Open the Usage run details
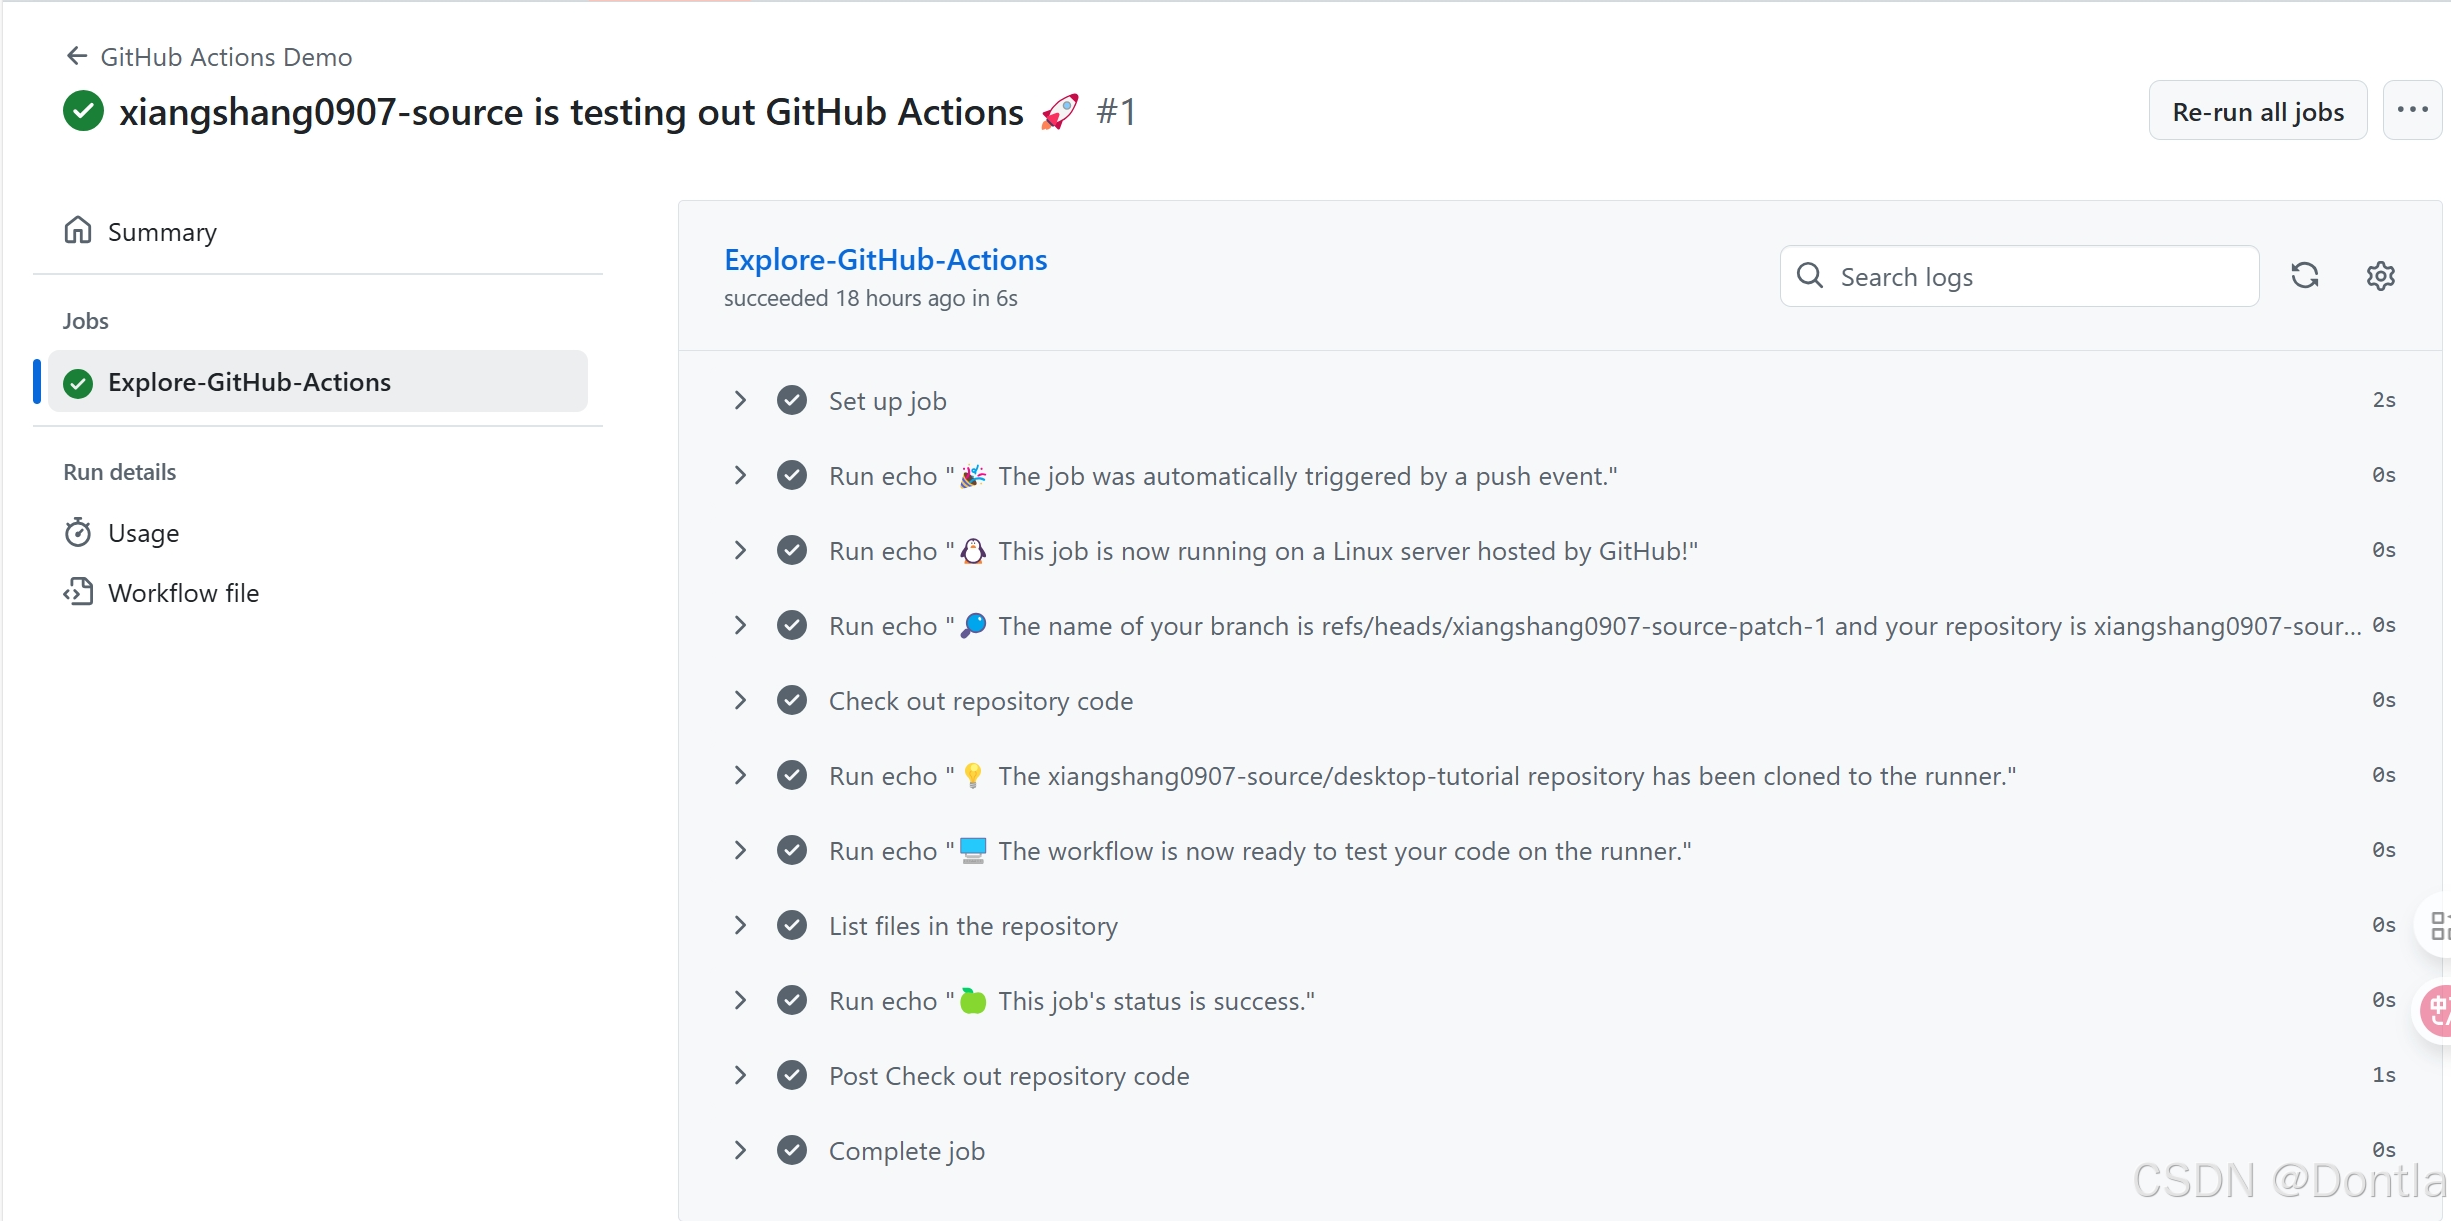2451x1221 pixels. click(x=143, y=533)
